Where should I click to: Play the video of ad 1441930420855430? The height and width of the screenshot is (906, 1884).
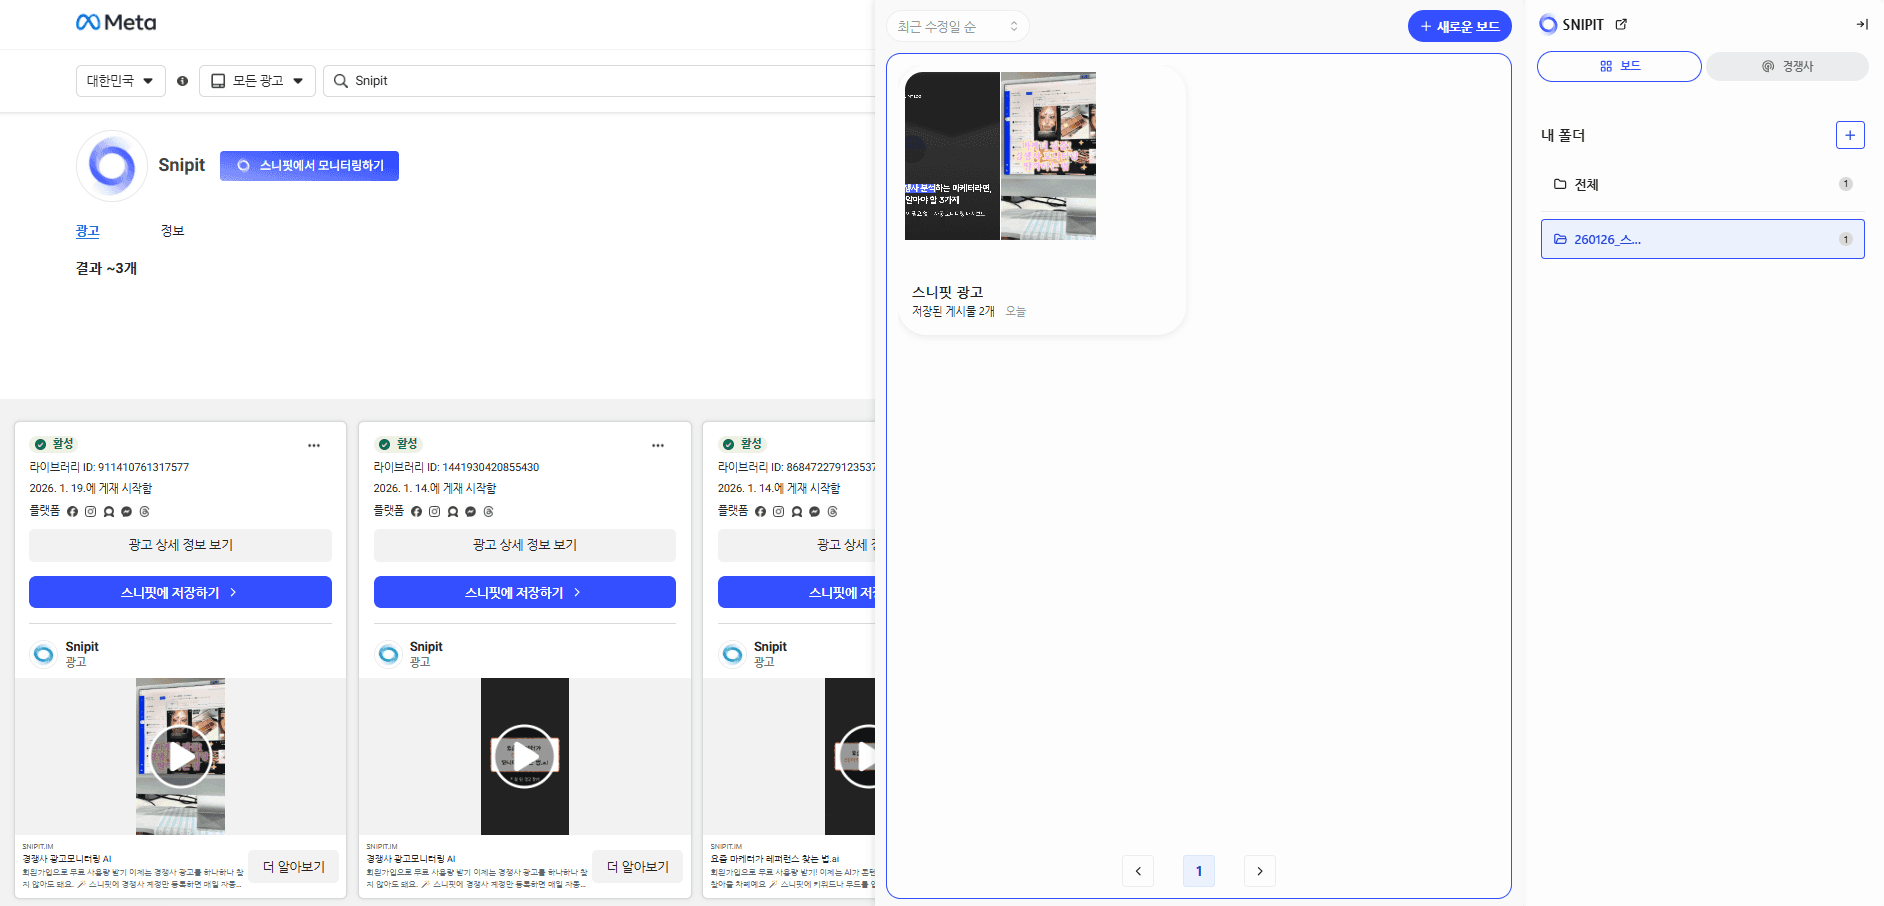click(525, 756)
